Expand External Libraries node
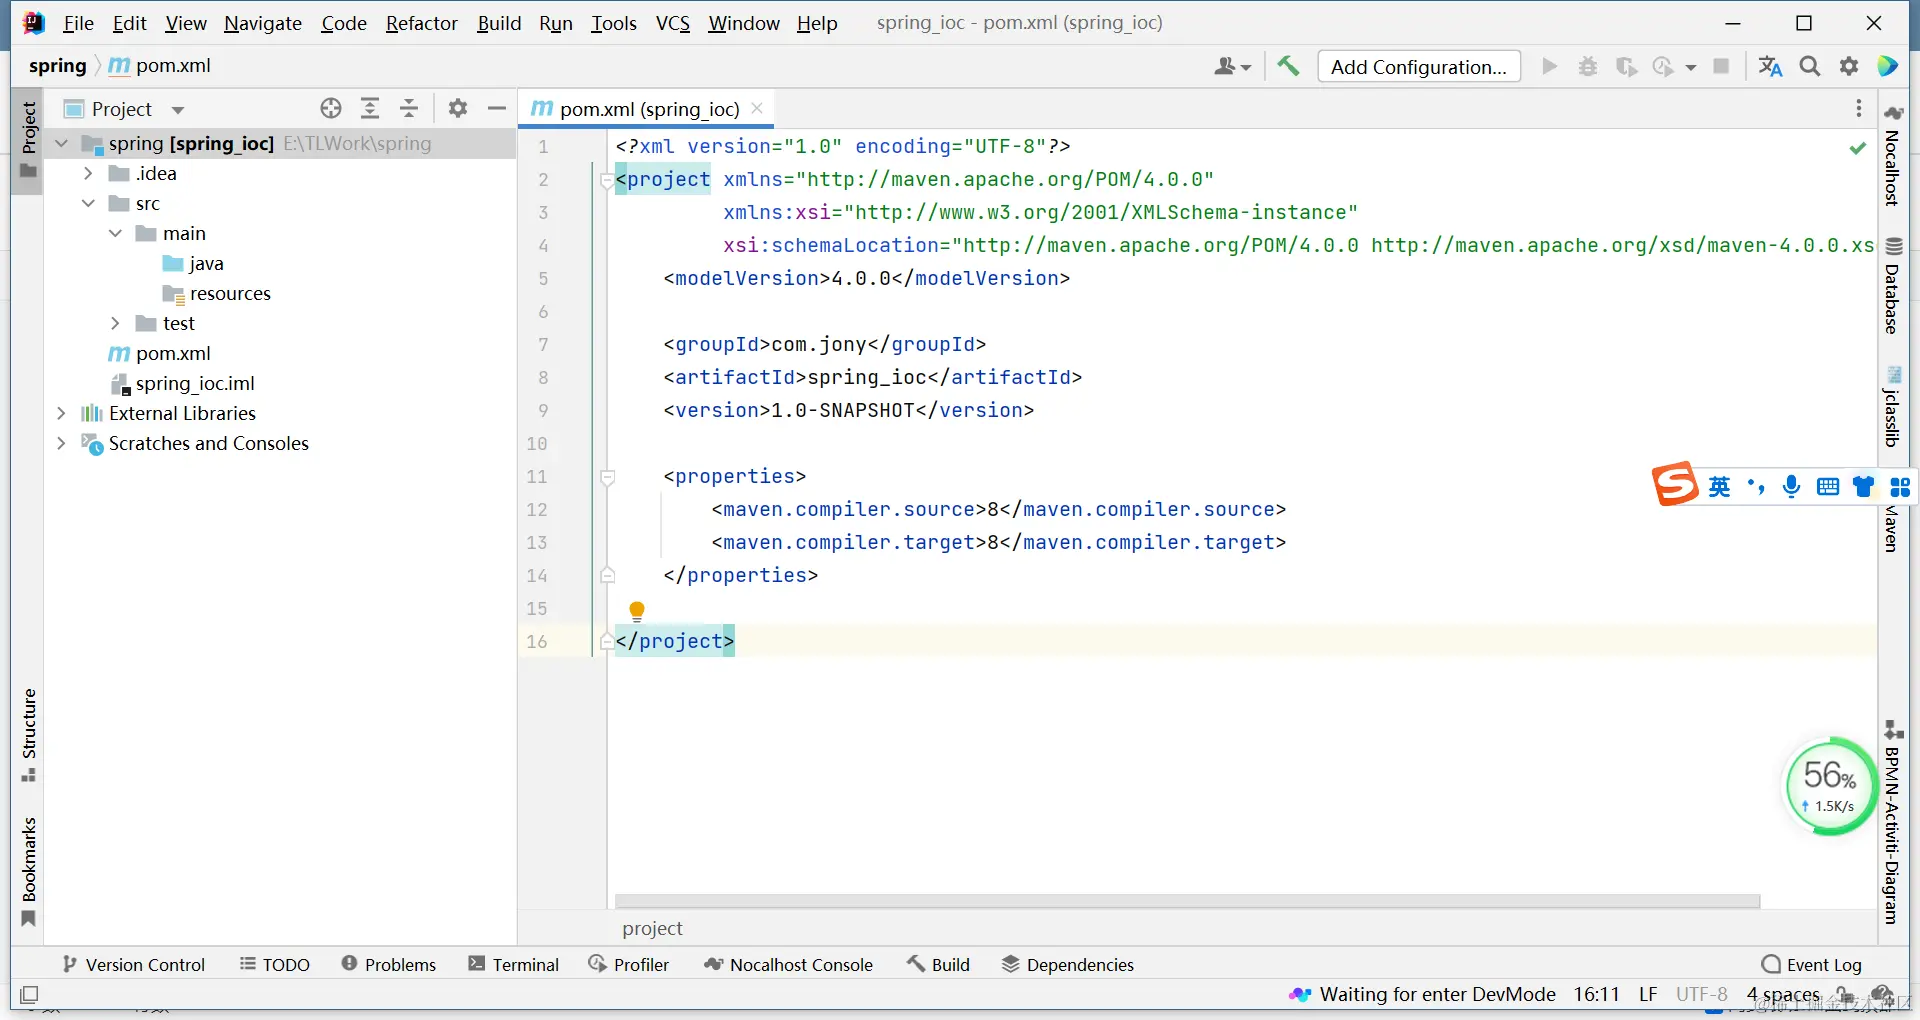Viewport: 1920px width, 1020px height. coord(61,413)
